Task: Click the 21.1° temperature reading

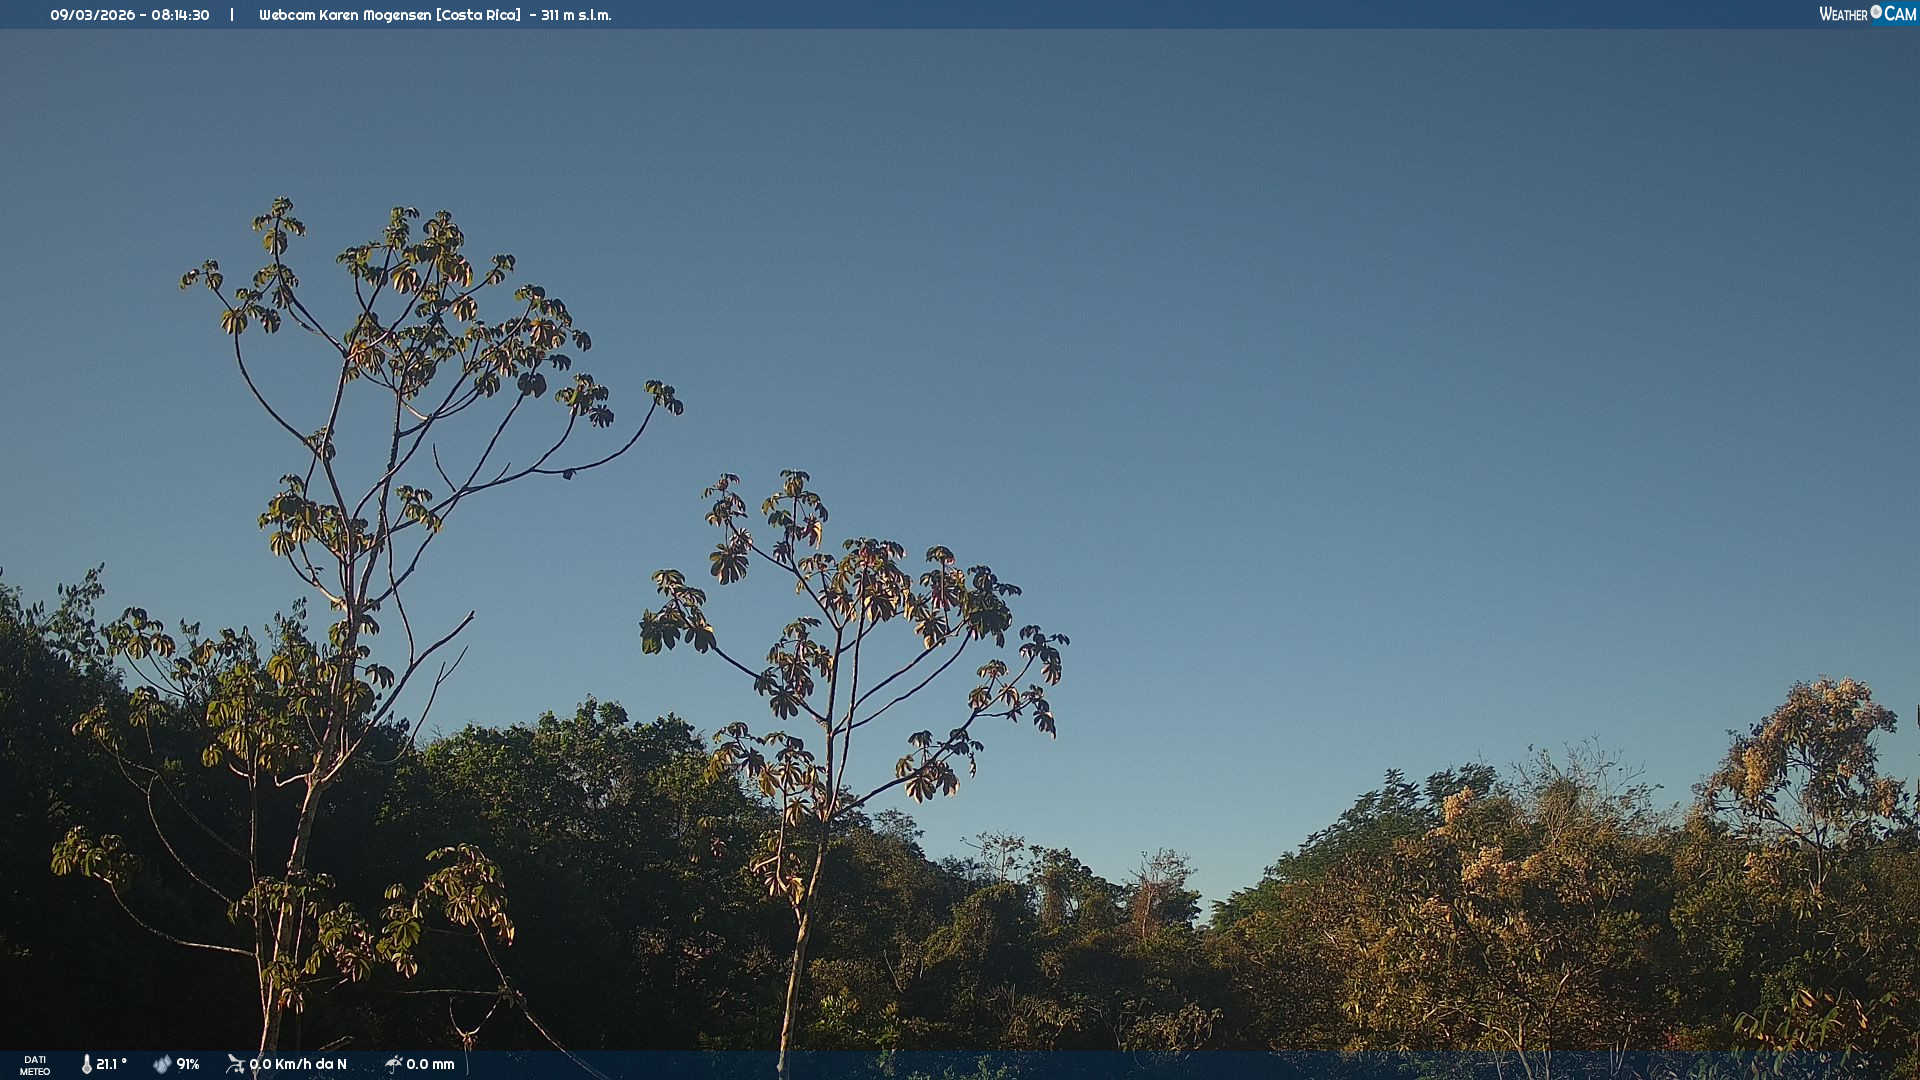Action: coord(111,1064)
